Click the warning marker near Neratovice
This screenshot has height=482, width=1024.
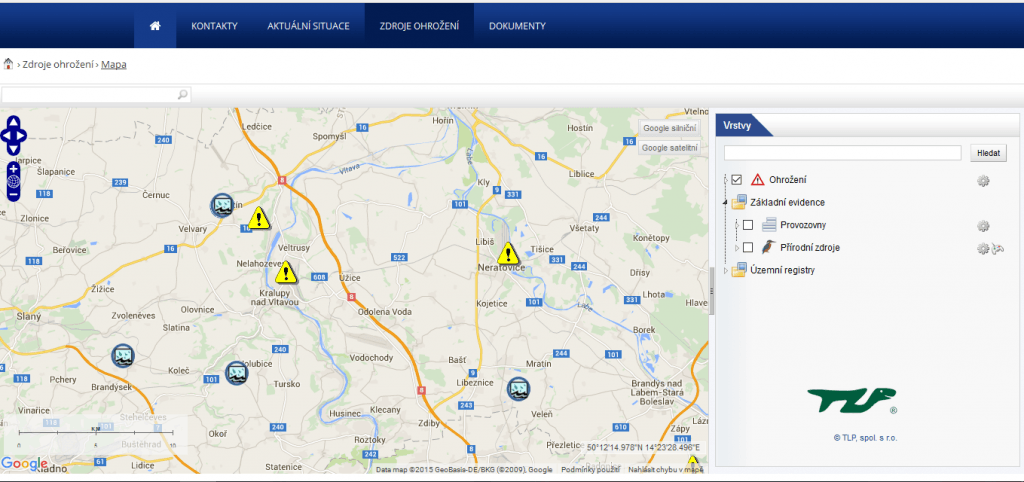[508, 253]
